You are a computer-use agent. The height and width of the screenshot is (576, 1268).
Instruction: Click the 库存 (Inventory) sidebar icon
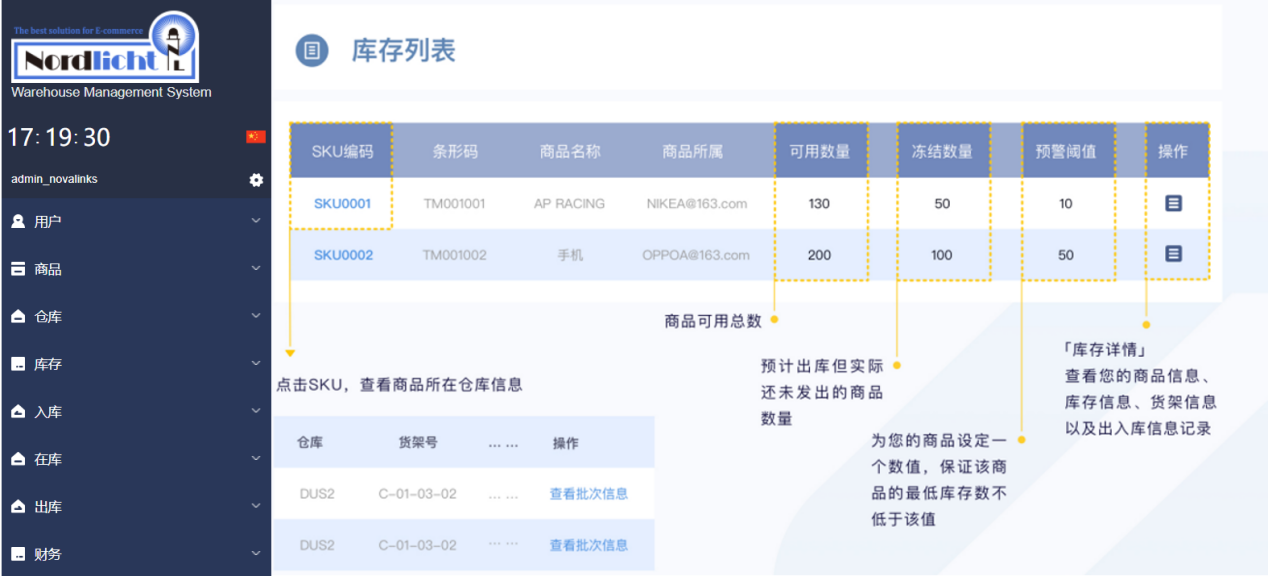click(18, 363)
